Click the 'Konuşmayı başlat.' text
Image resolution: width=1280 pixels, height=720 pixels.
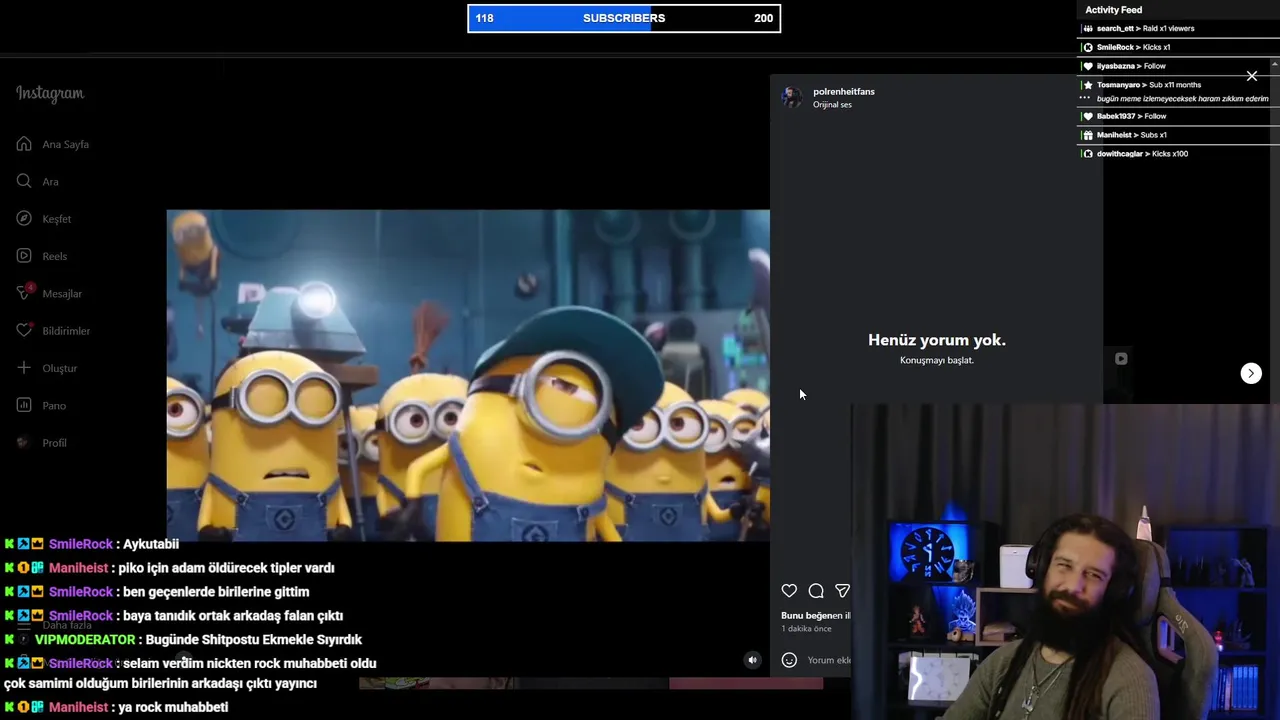click(937, 360)
